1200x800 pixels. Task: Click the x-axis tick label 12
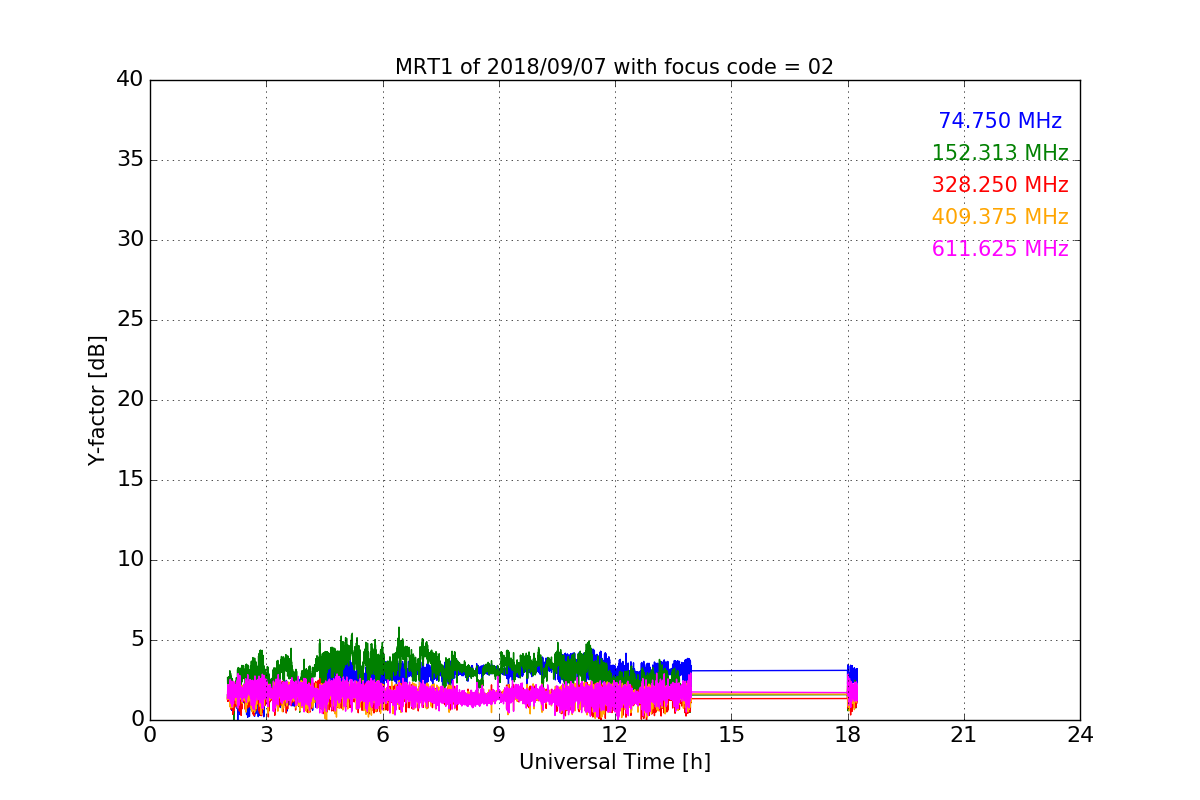(x=615, y=734)
